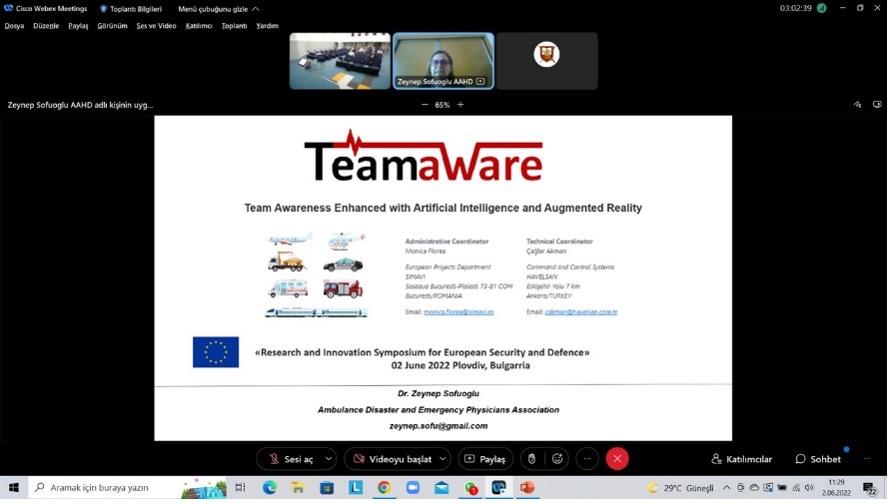Open more options ellipsis in meeting controls
The height and width of the screenshot is (504, 892).
[x=587, y=459]
